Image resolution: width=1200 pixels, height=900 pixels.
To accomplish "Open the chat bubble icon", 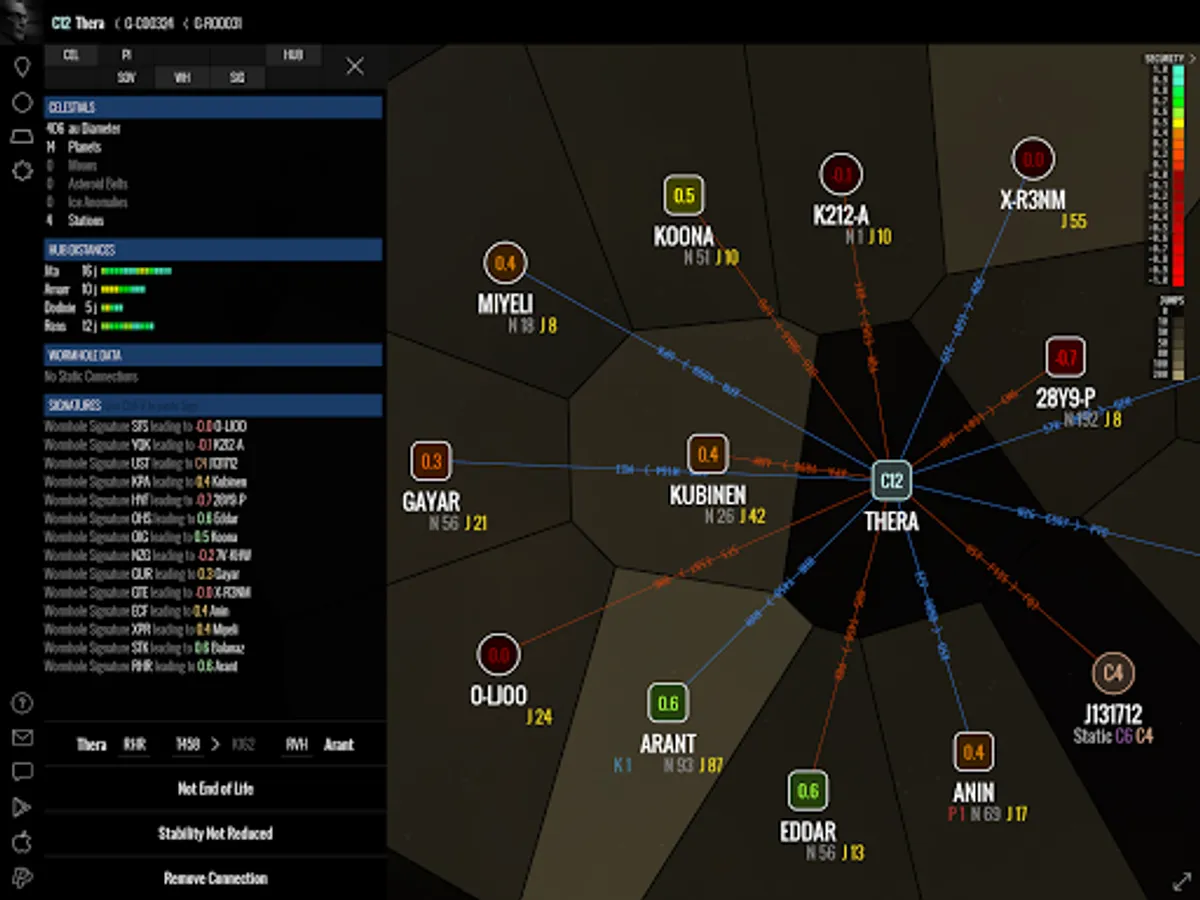I will tap(22, 772).
